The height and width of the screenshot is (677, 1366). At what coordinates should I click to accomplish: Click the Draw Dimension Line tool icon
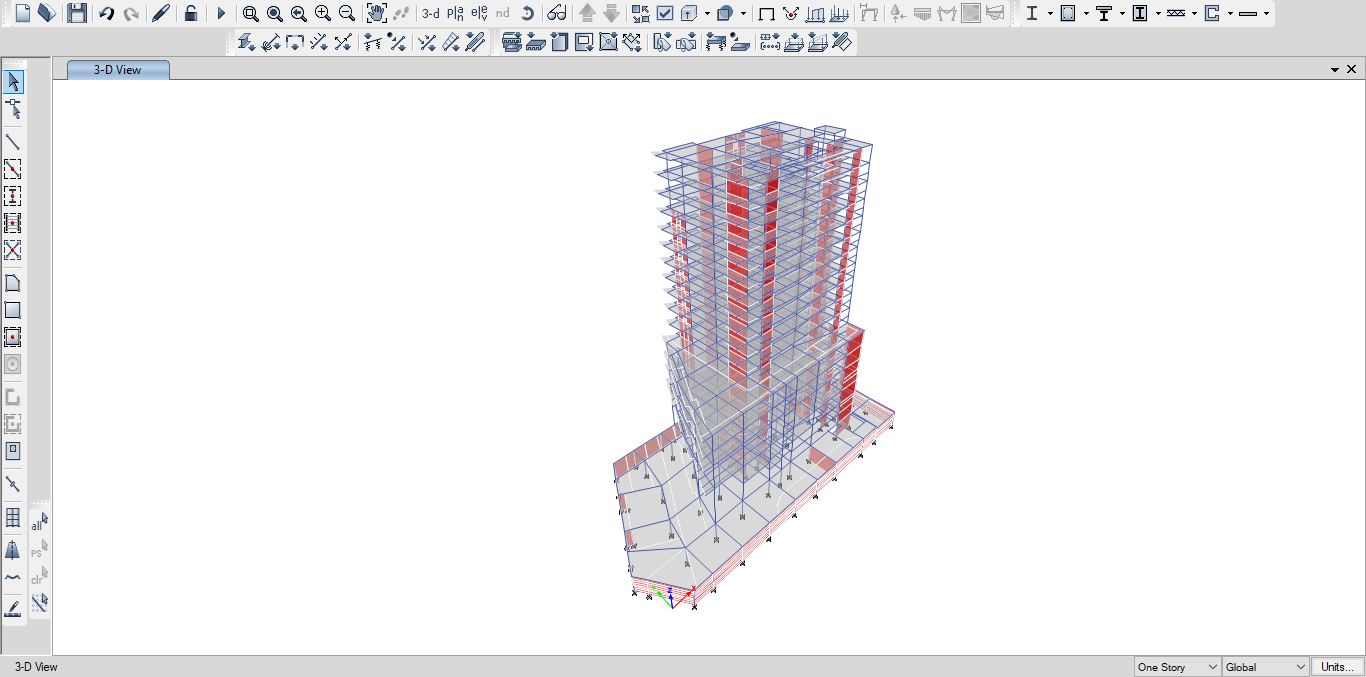click(13, 607)
